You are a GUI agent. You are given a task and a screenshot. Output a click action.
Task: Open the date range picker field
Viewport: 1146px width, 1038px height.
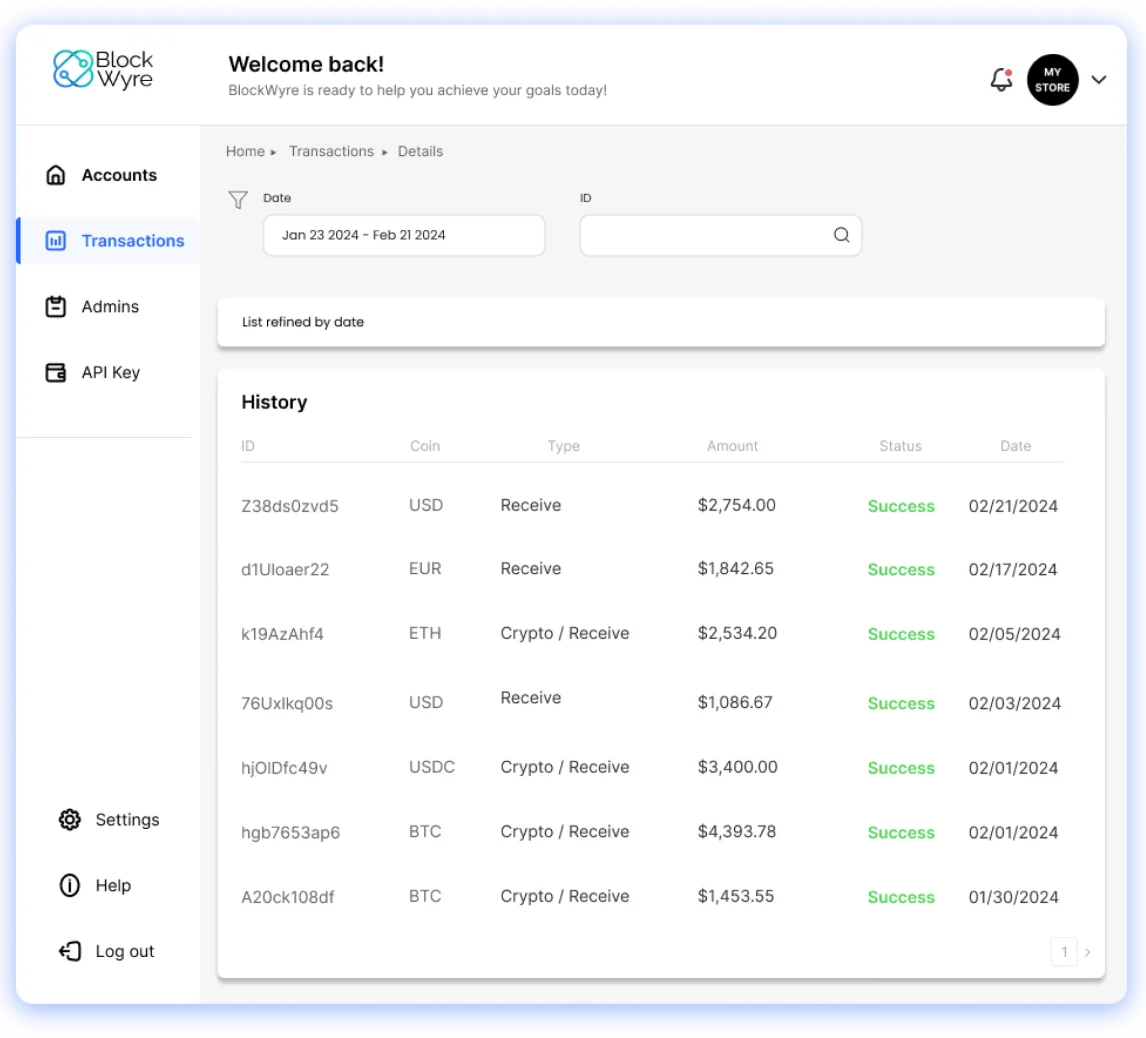403,235
